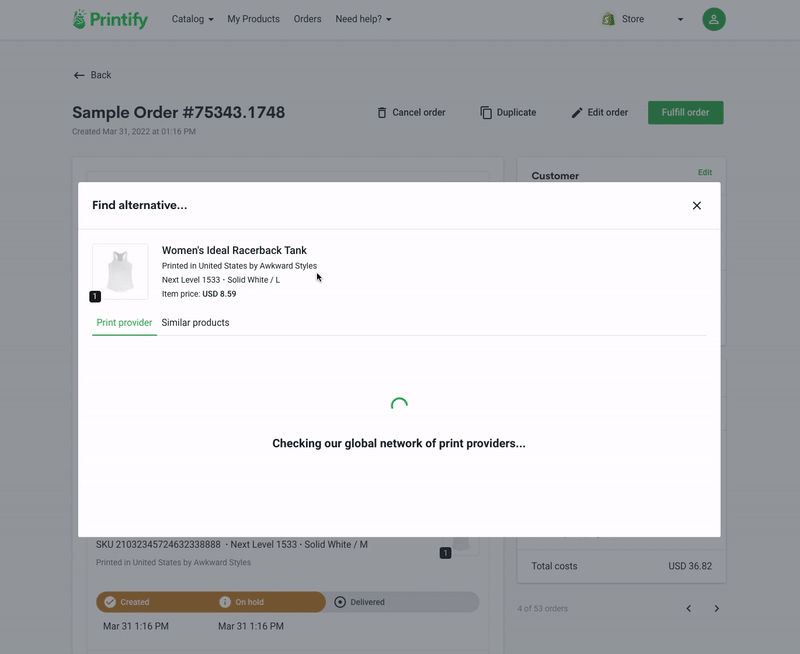Switch to the Similar products tab
This screenshot has height=654, width=800.
tap(195, 323)
